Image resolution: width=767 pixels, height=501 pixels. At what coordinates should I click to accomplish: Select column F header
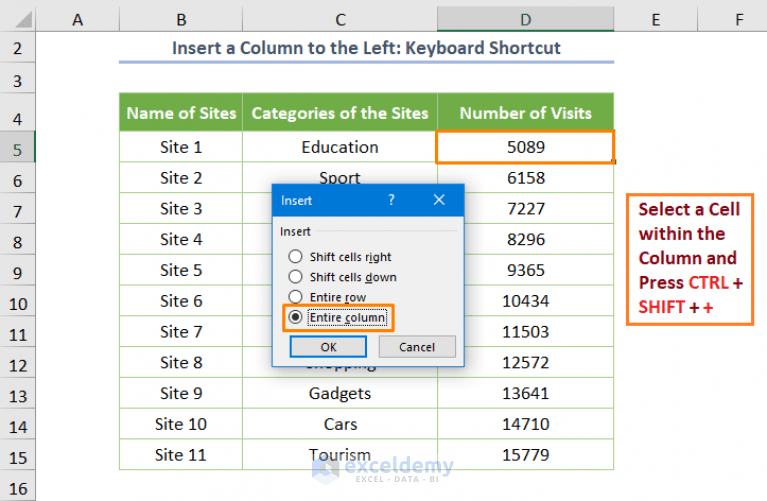click(732, 20)
